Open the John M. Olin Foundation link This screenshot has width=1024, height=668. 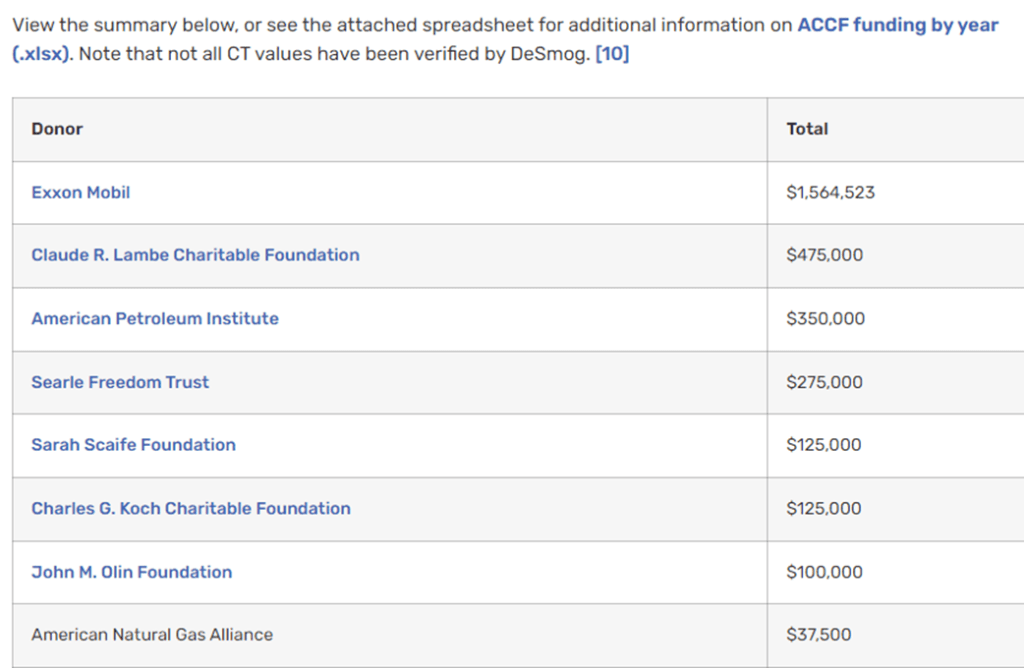tap(131, 572)
